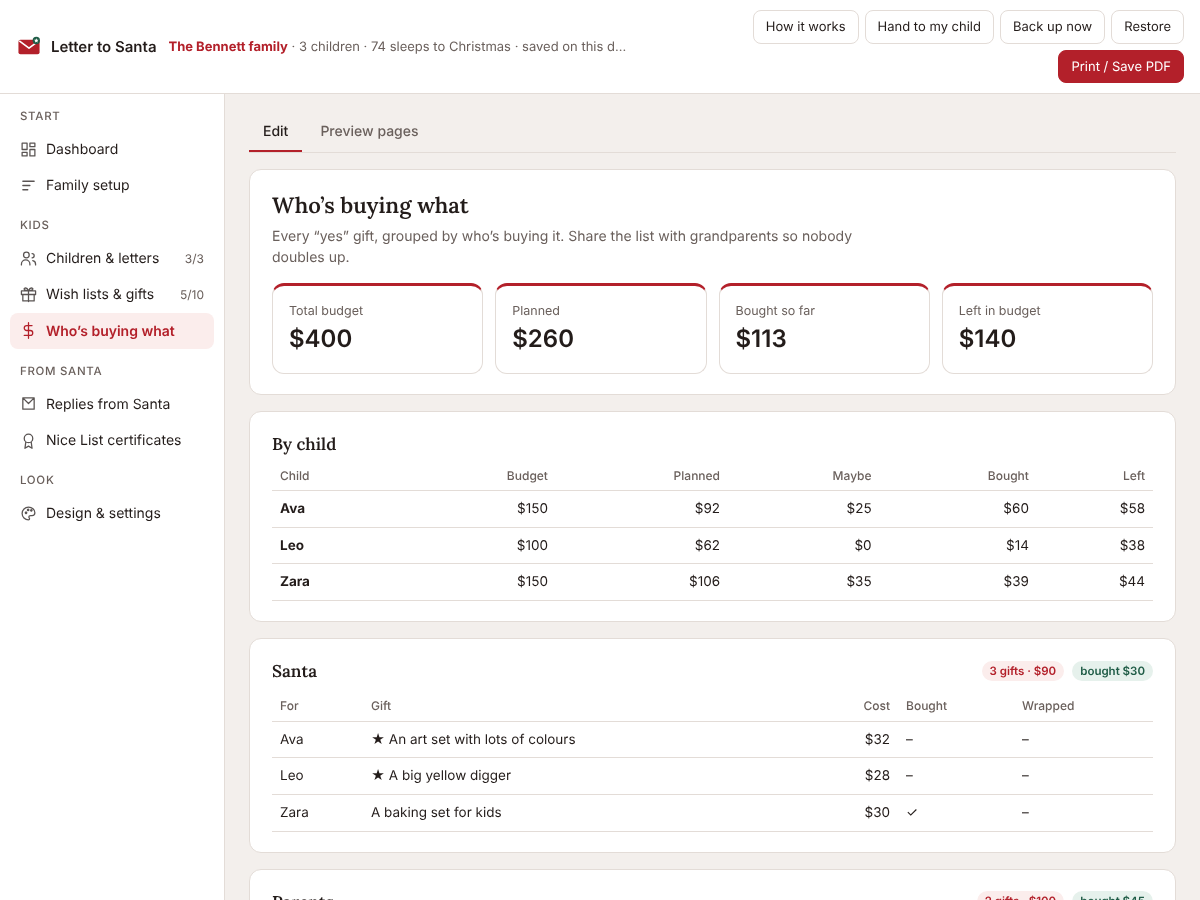Click The Bennett family name

click(228, 46)
